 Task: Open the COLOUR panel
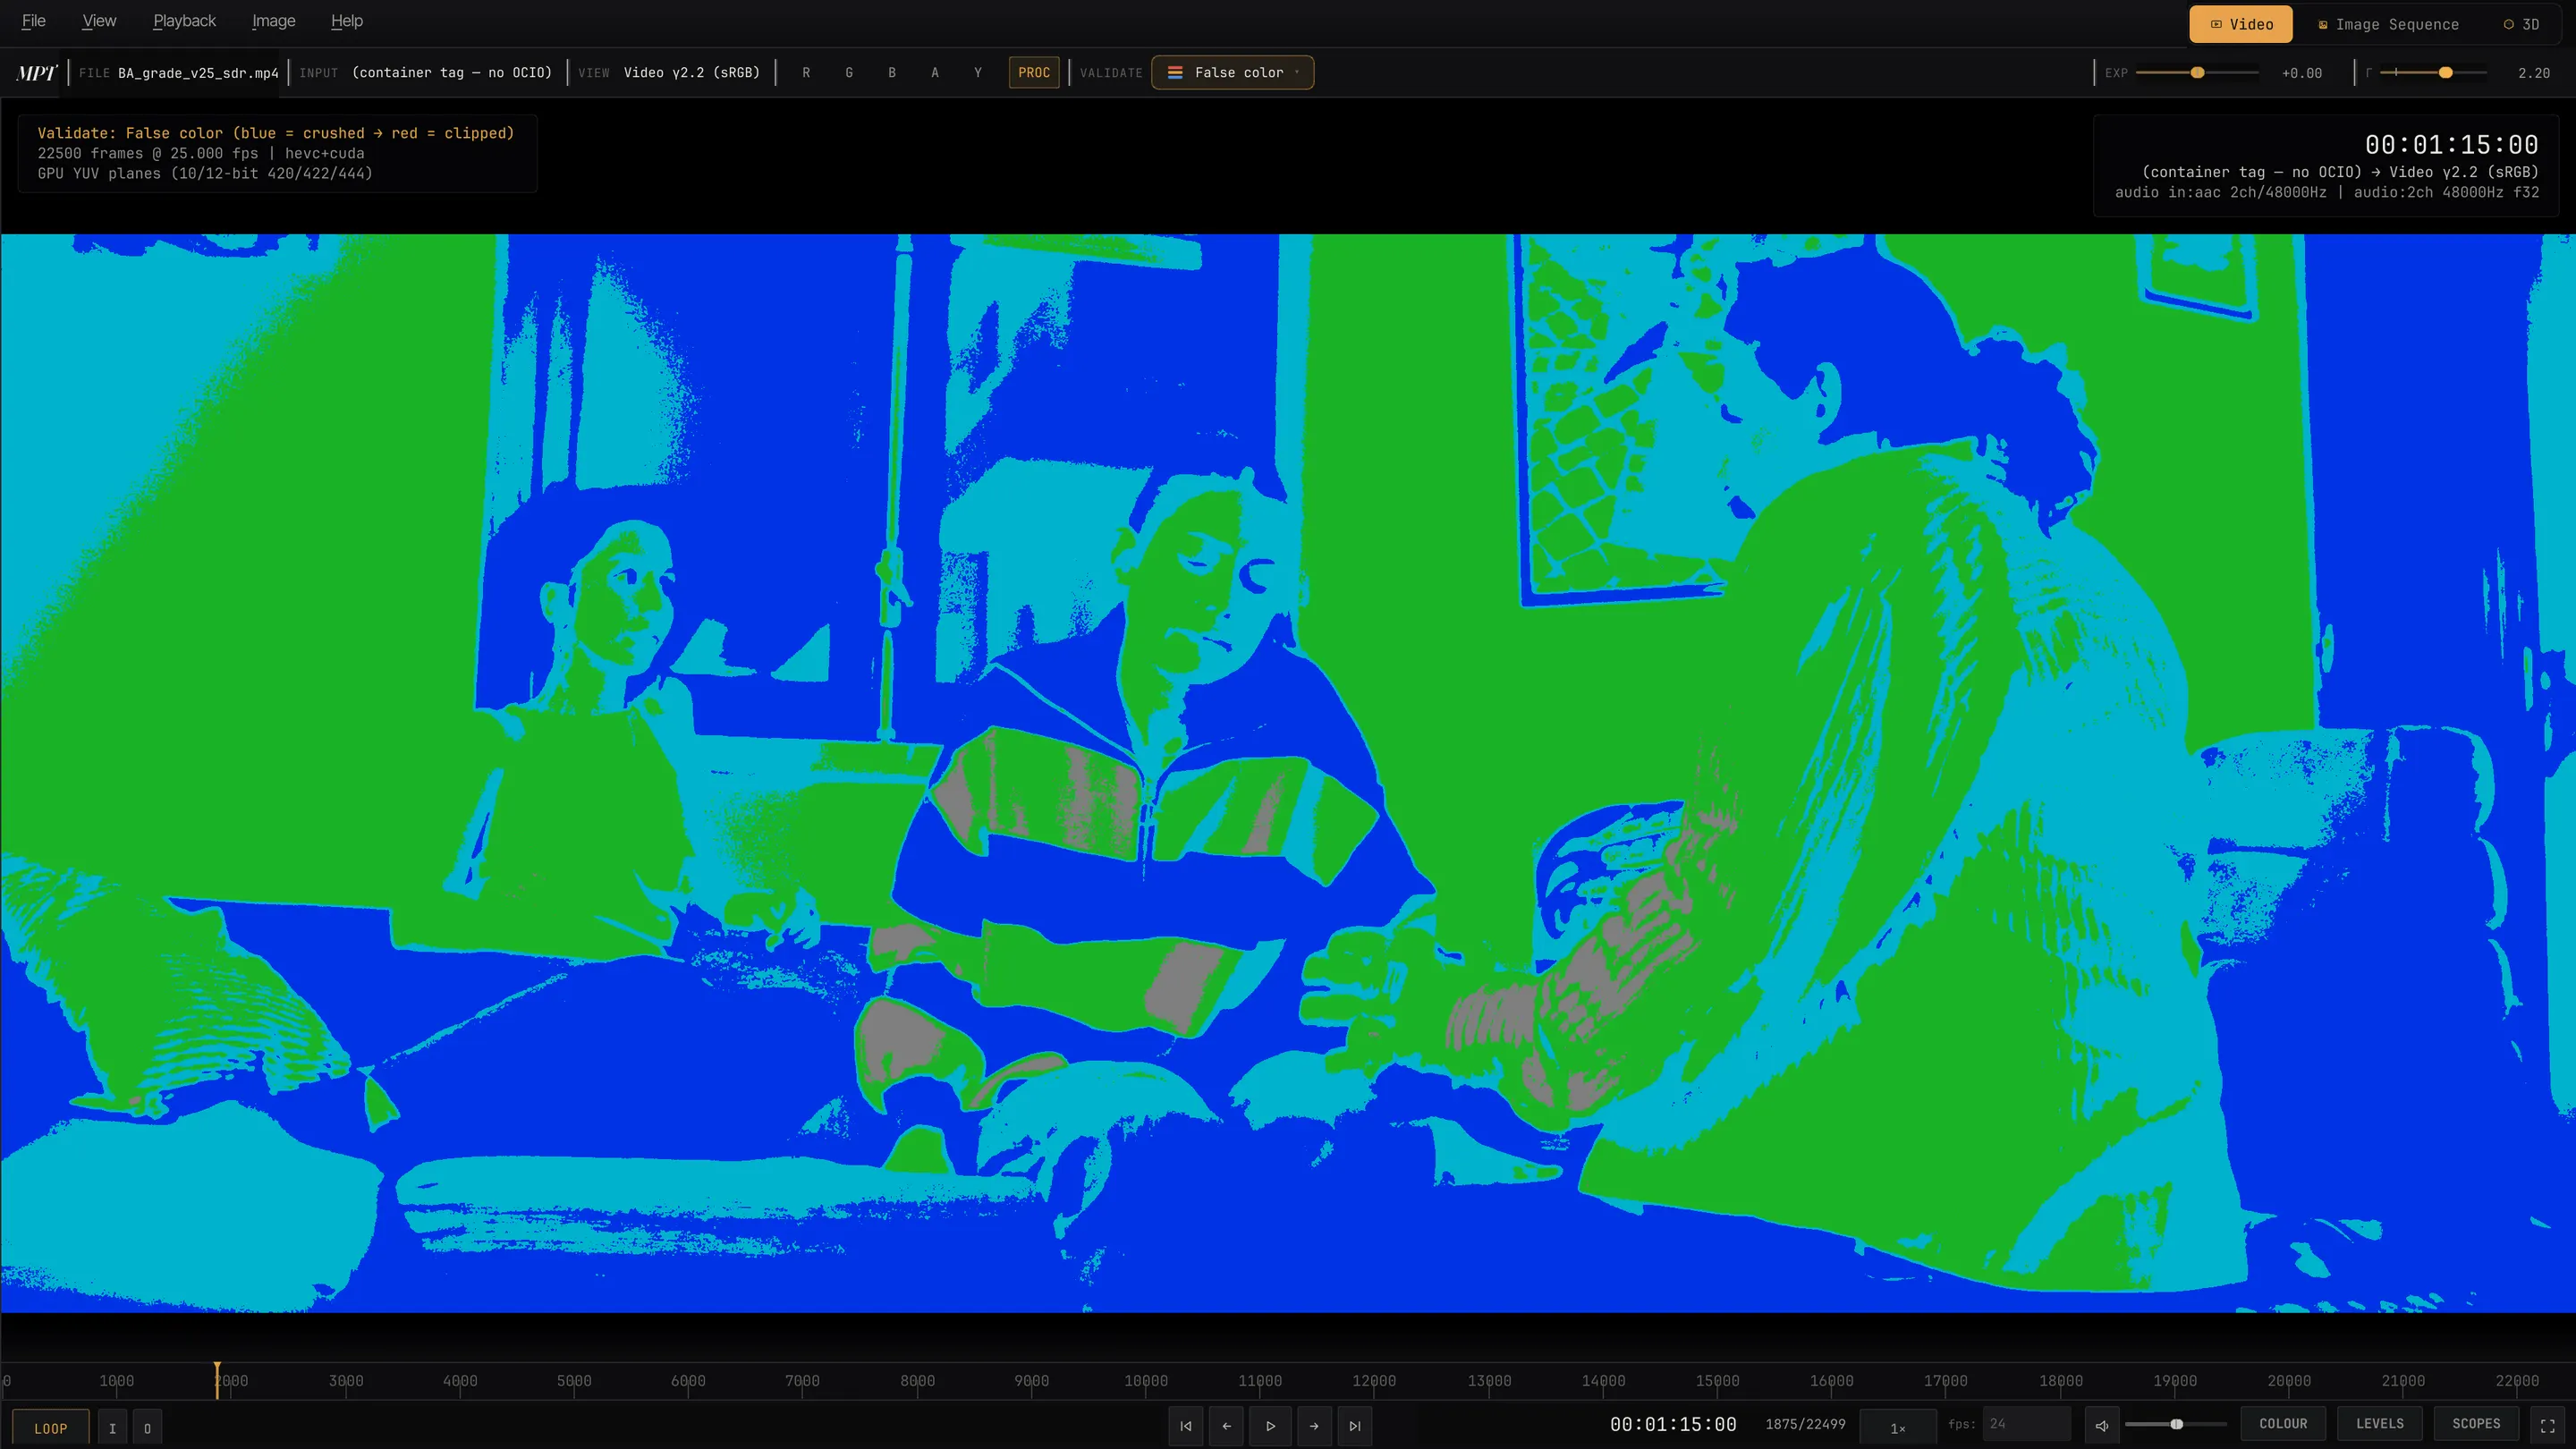pyautogui.click(x=2283, y=1424)
